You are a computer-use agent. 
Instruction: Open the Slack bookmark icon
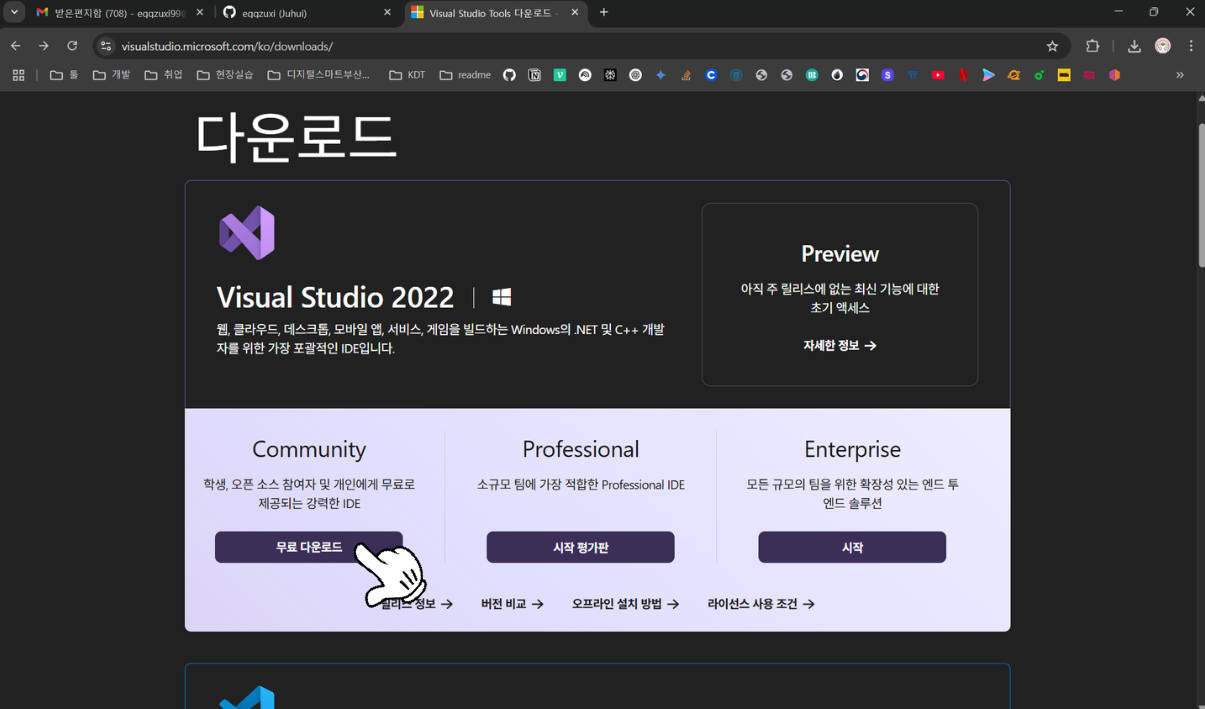click(887, 74)
